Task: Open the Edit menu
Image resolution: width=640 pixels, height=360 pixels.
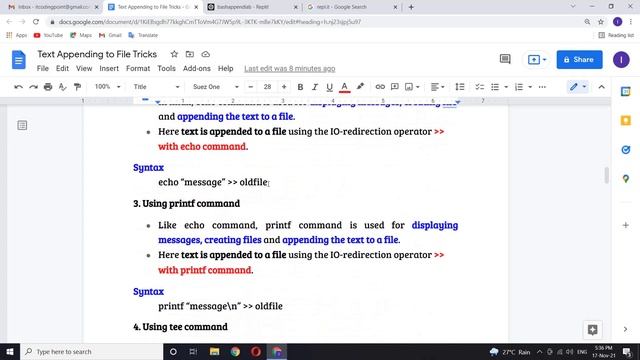Action: [x=62, y=69]
